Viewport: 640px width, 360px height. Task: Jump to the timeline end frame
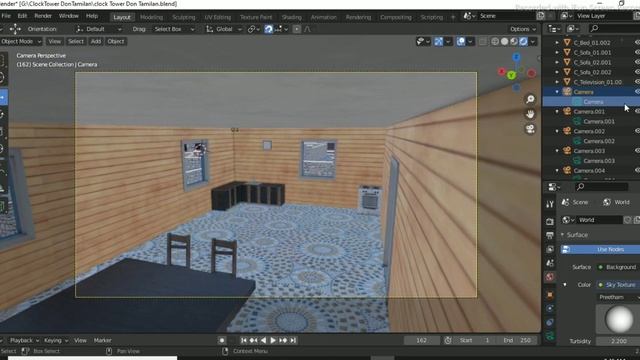[x=293, y=340]
